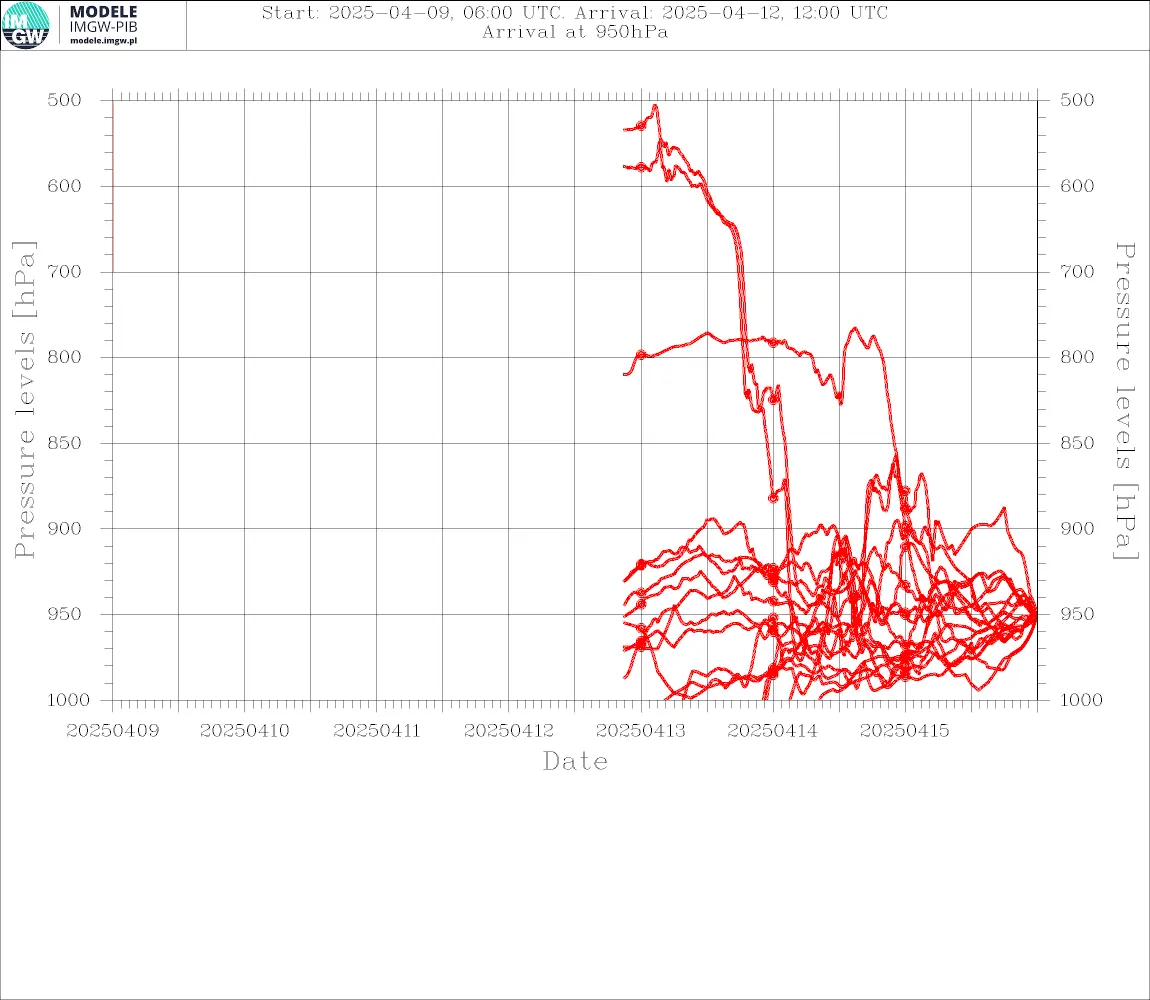Click the right 'Pressure levels [hPa]' axis title
Screen dimensions: 1150x1000
(x=1125, y=401)
